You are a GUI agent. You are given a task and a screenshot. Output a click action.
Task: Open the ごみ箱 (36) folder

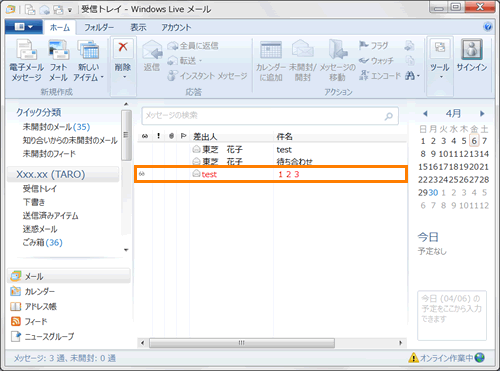click(x=42, y=243)
